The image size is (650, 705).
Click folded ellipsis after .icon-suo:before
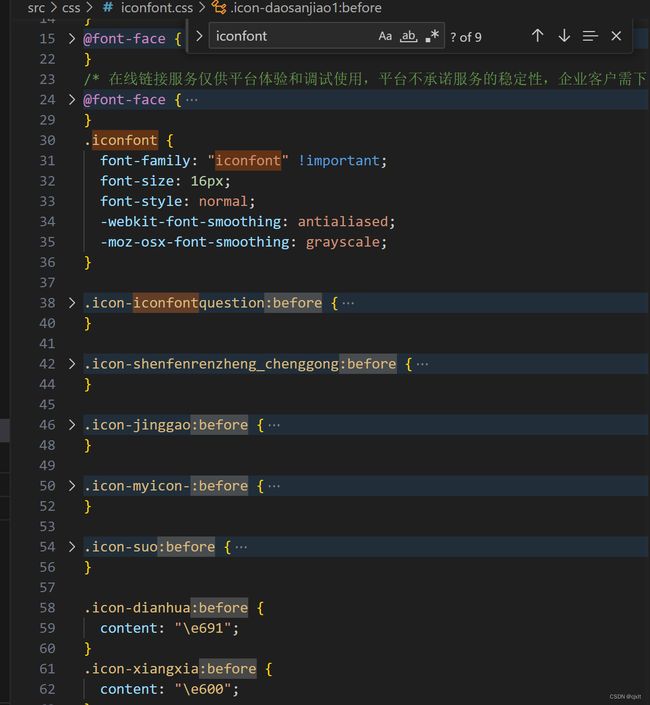click(241, 547)
